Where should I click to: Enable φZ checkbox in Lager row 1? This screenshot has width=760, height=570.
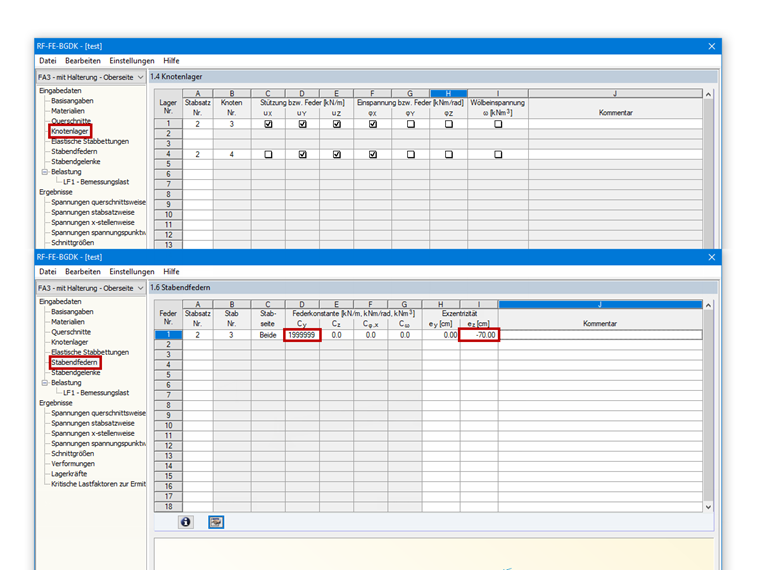449,124
